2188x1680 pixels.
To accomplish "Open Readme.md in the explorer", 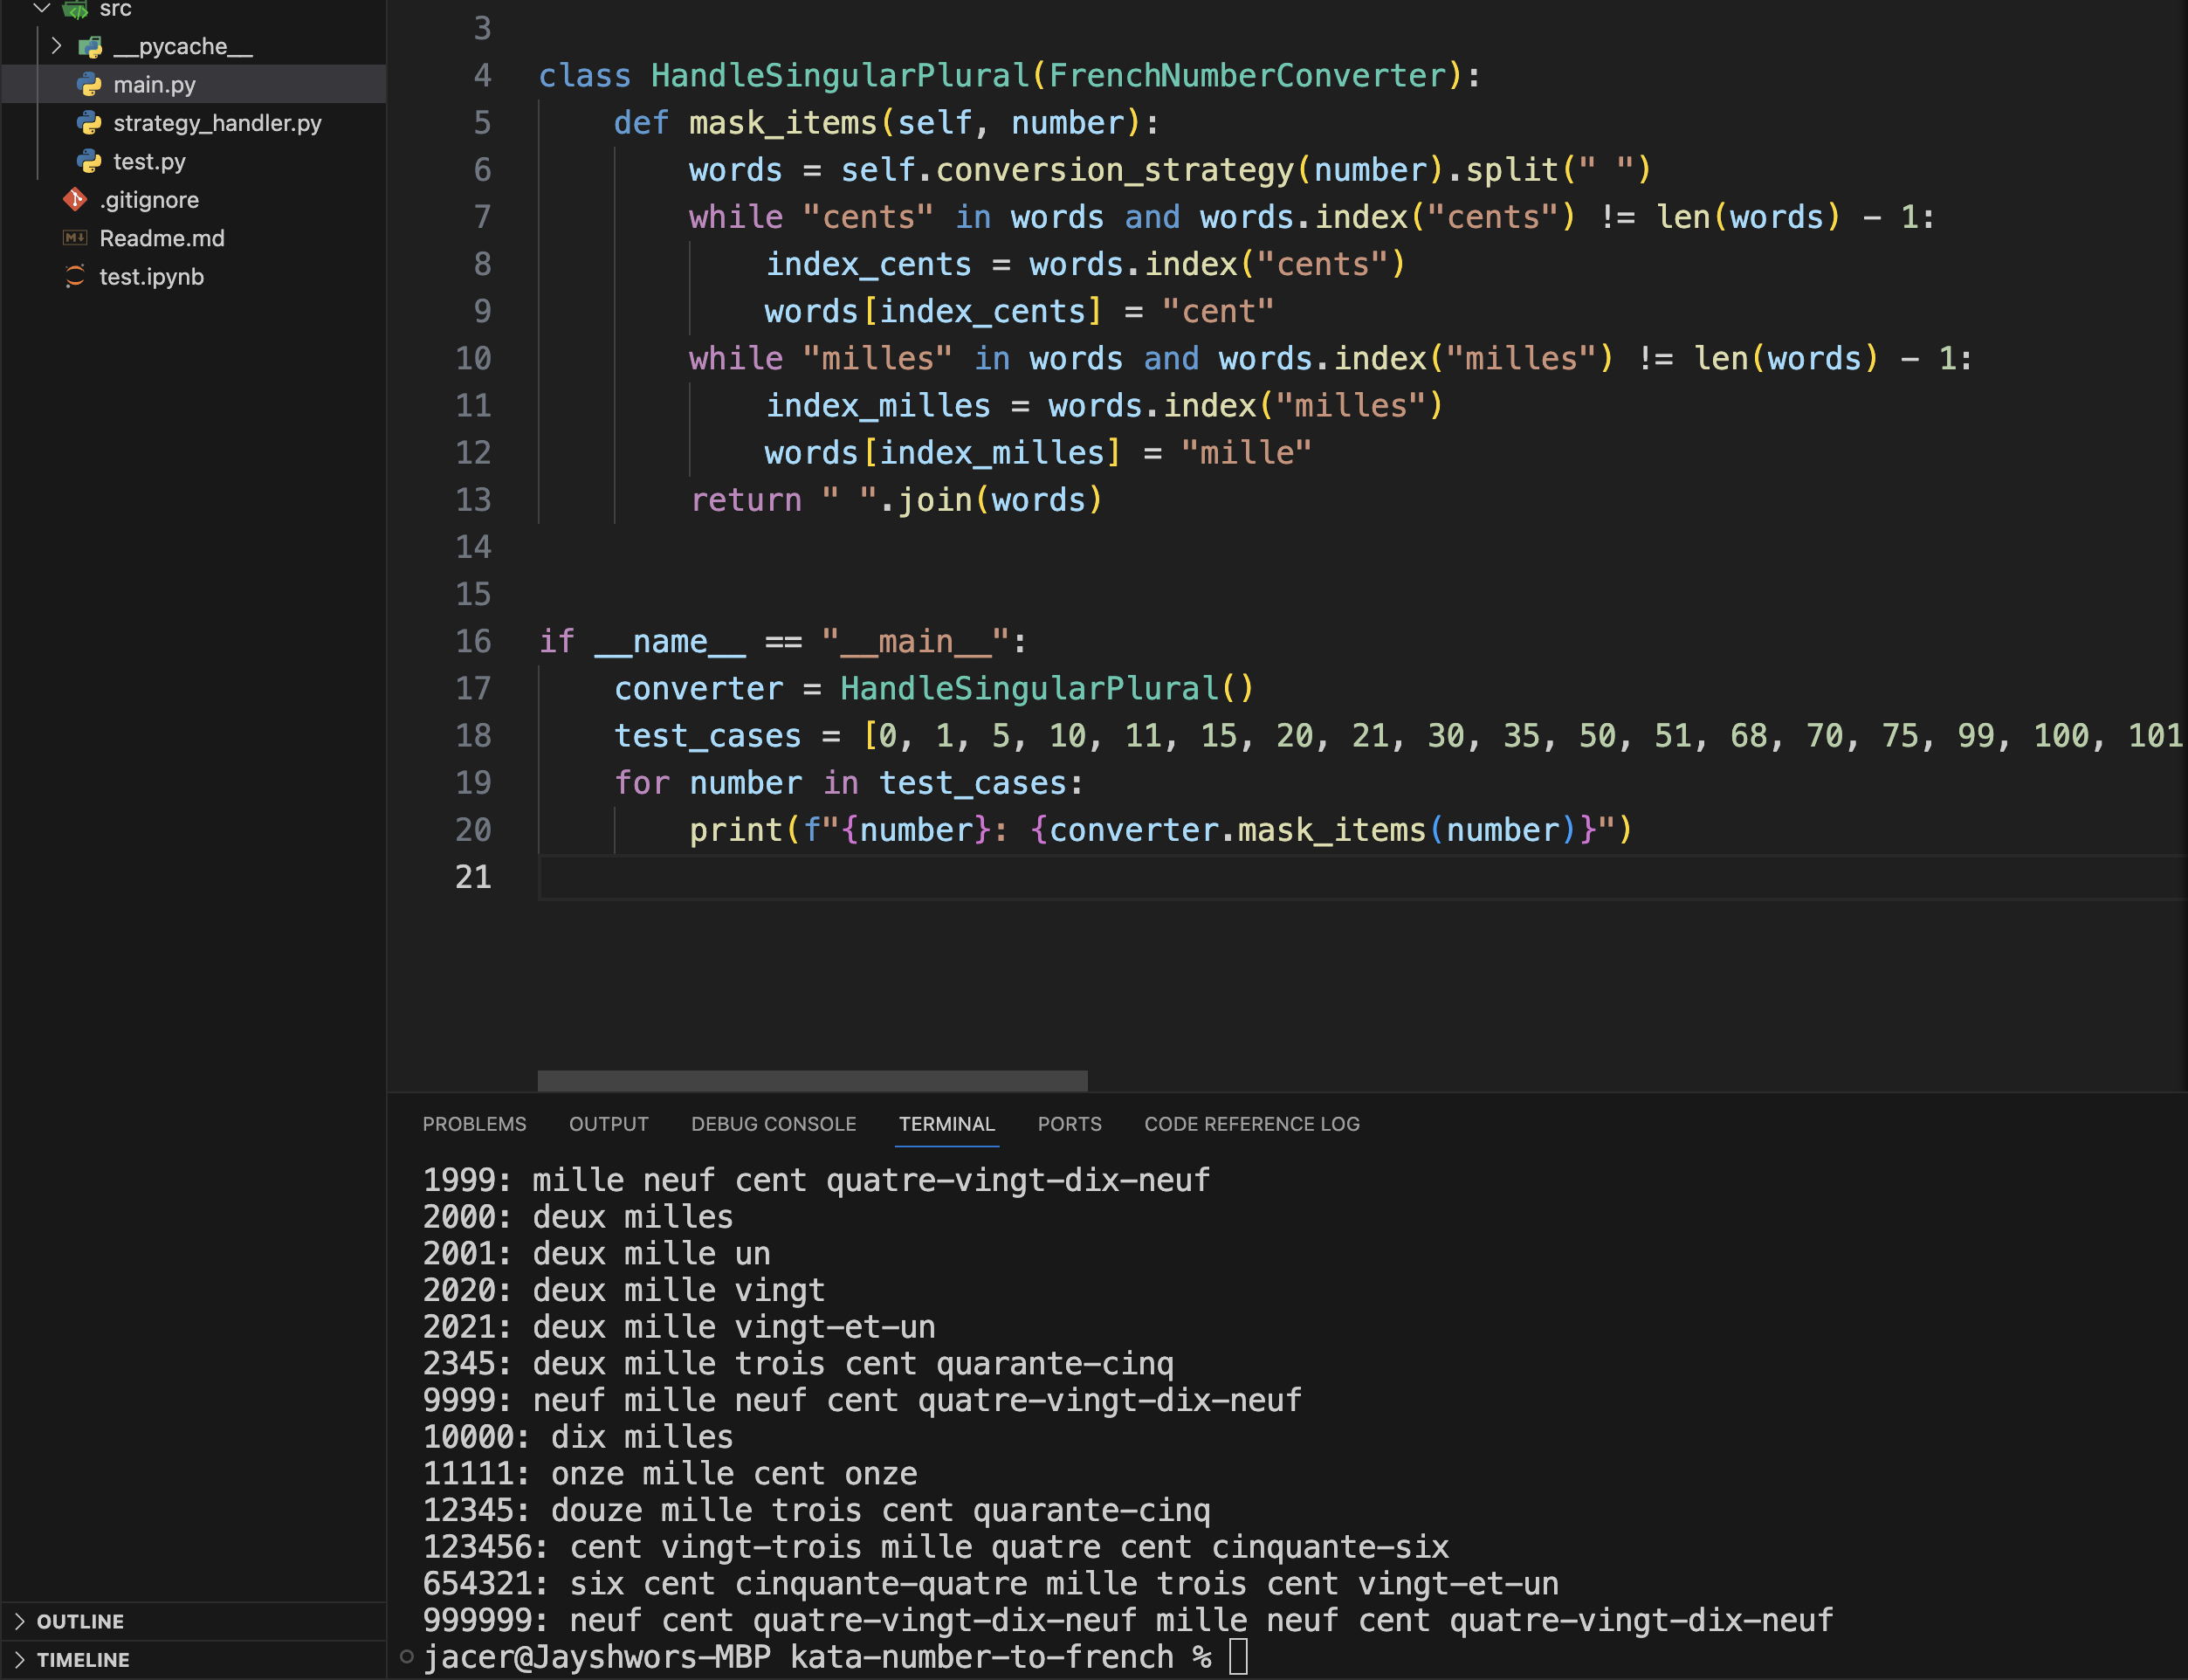I will click(x=162, y=238).
